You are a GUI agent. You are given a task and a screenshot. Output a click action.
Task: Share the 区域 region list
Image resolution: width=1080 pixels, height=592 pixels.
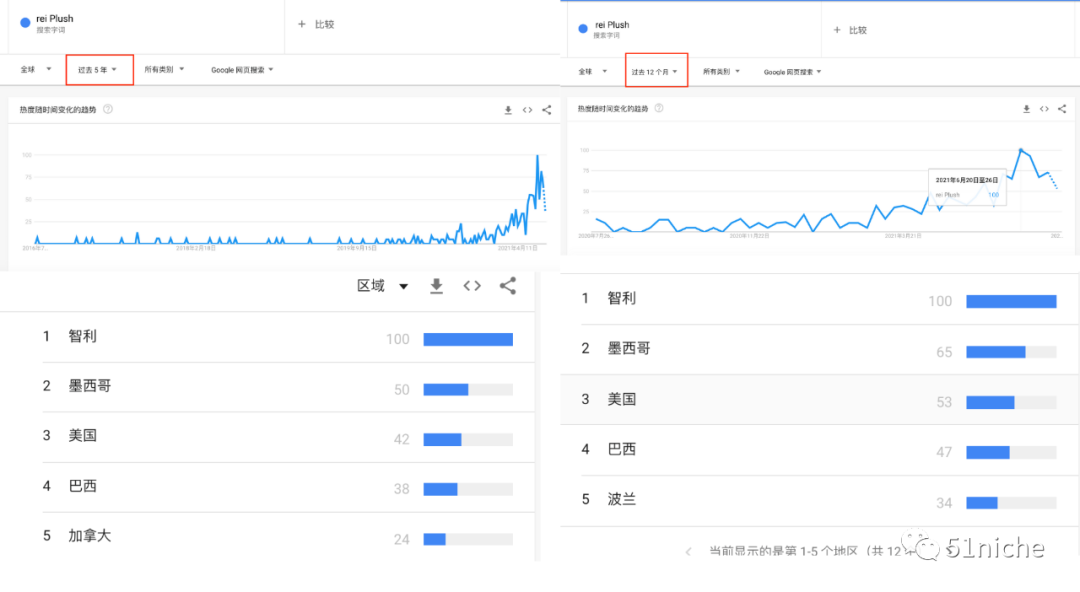508,285
